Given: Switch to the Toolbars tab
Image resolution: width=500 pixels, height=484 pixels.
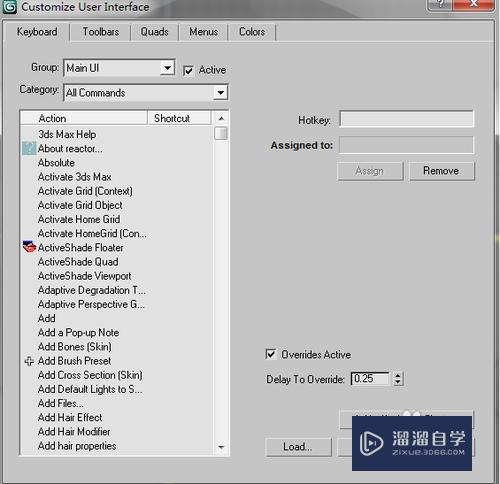Looking at the screenshot, I should tap(101, 32).
